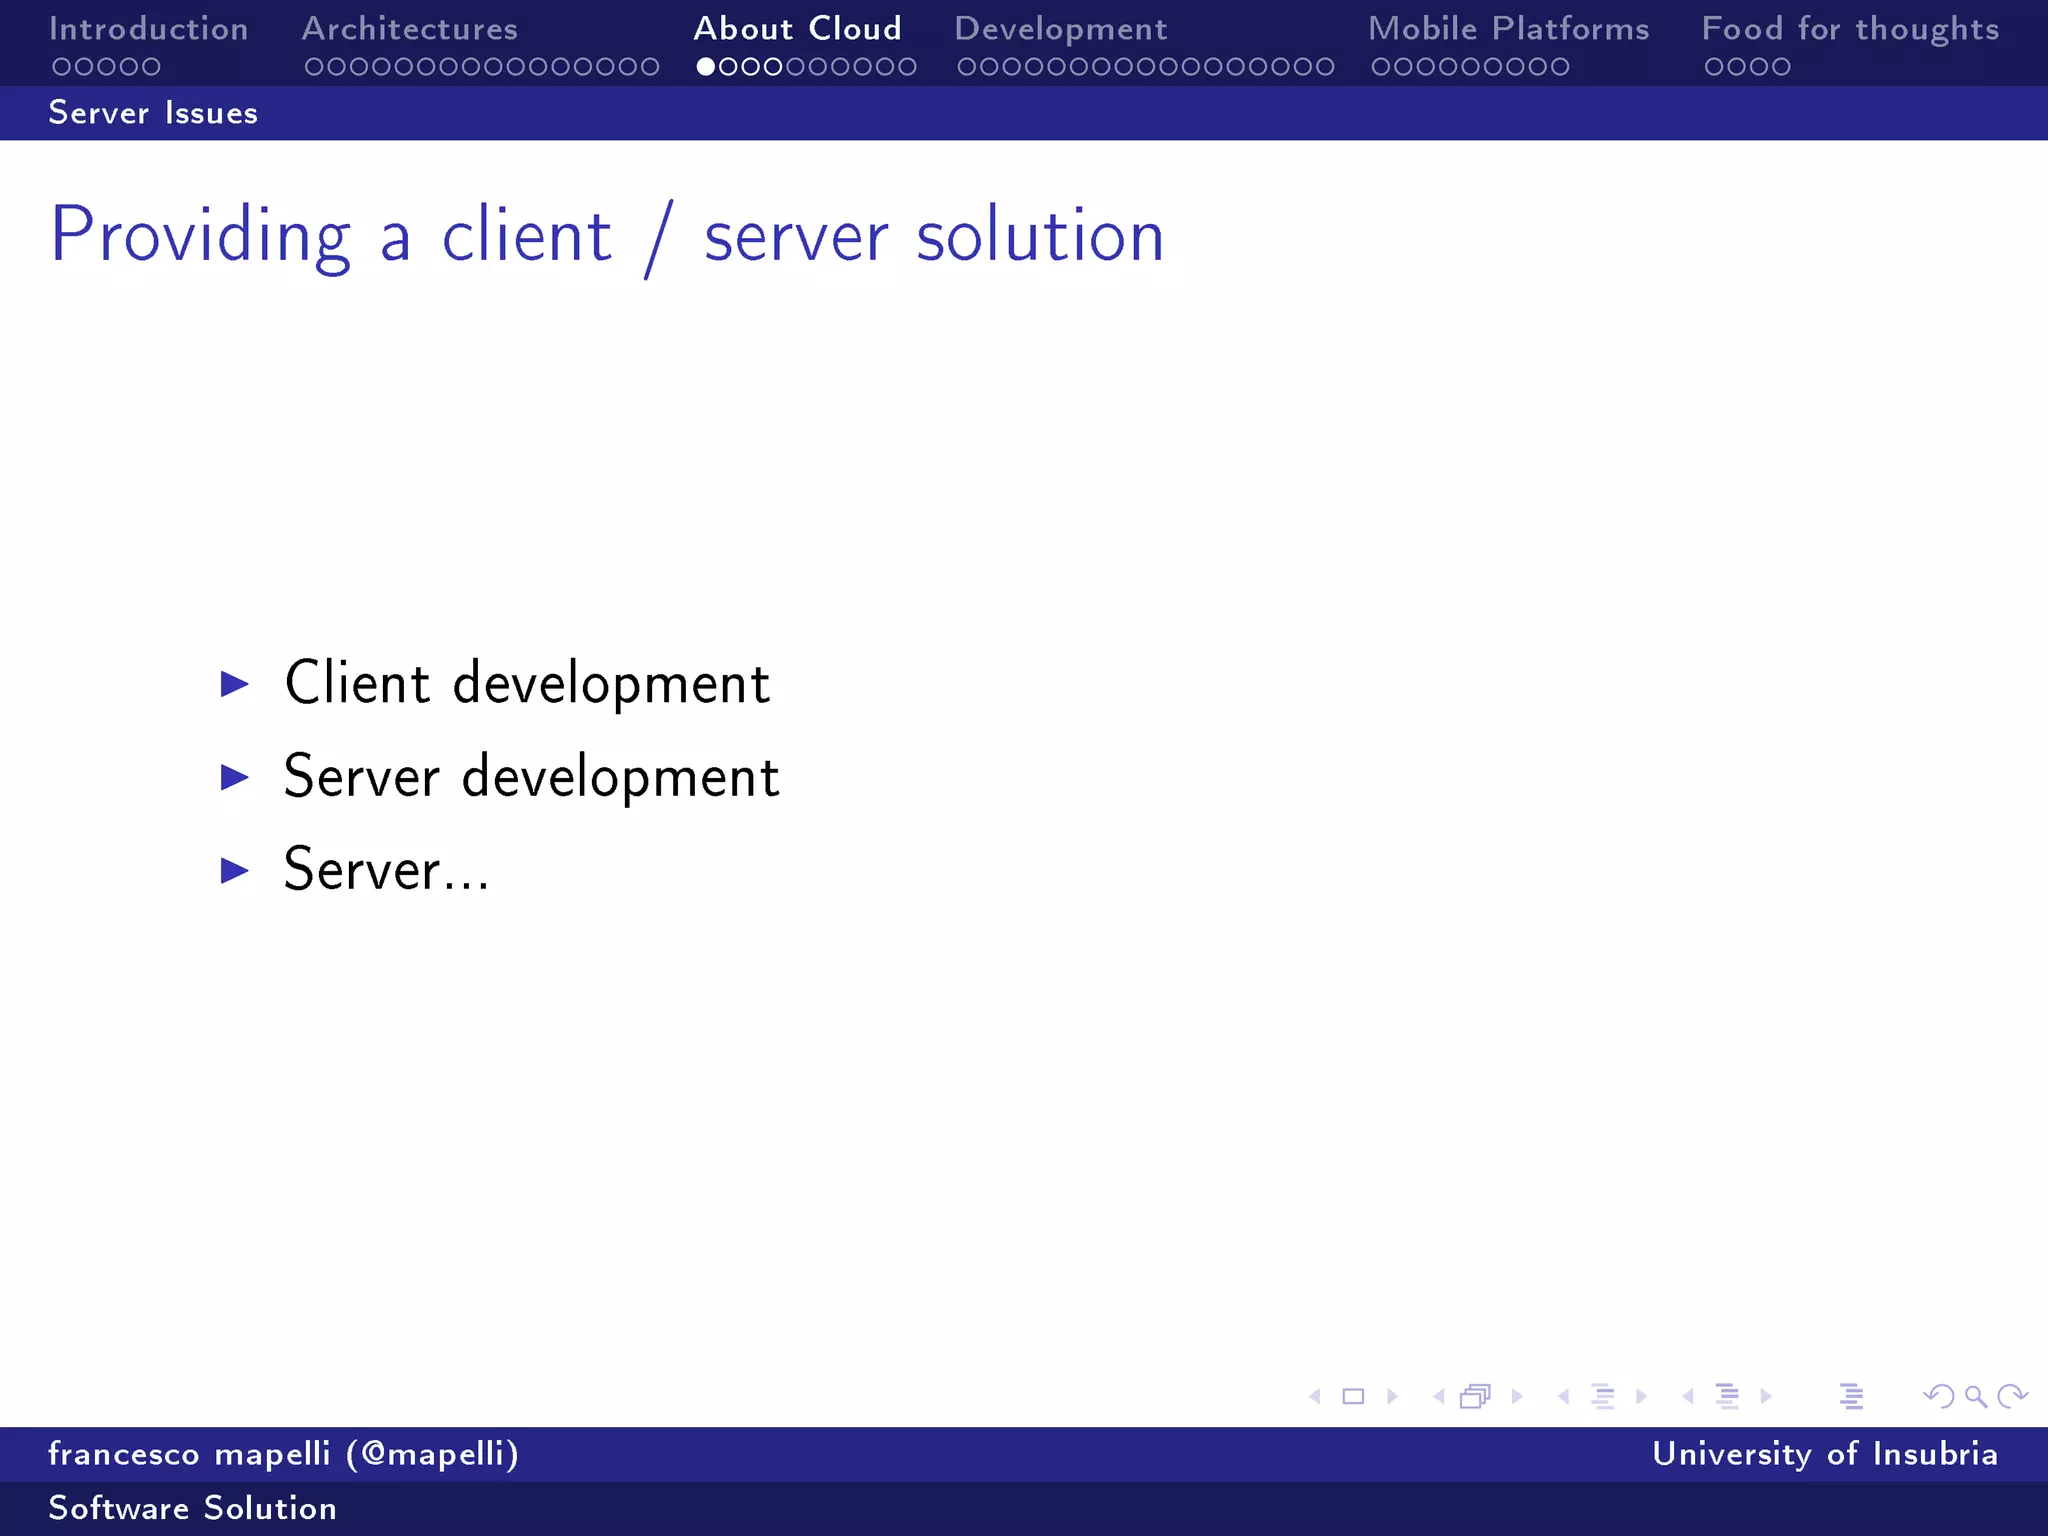Select the last slide dot under Introduction
The height and width of the screenshot is (1536, 2048).
(151, 67)
